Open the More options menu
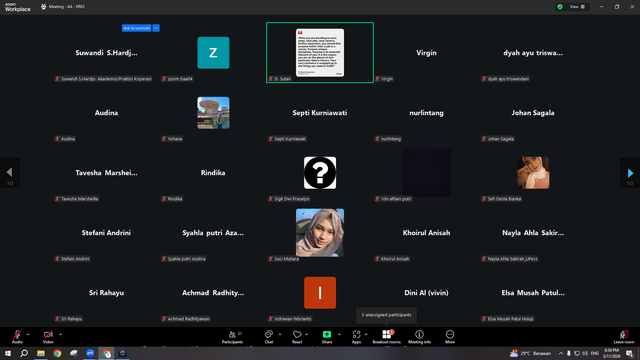Viewport: 640px width, 360px height. 450,337
